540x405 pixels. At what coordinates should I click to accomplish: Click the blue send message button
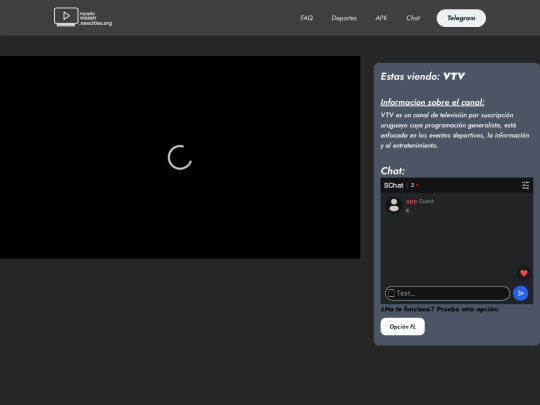tap(520, 293)
